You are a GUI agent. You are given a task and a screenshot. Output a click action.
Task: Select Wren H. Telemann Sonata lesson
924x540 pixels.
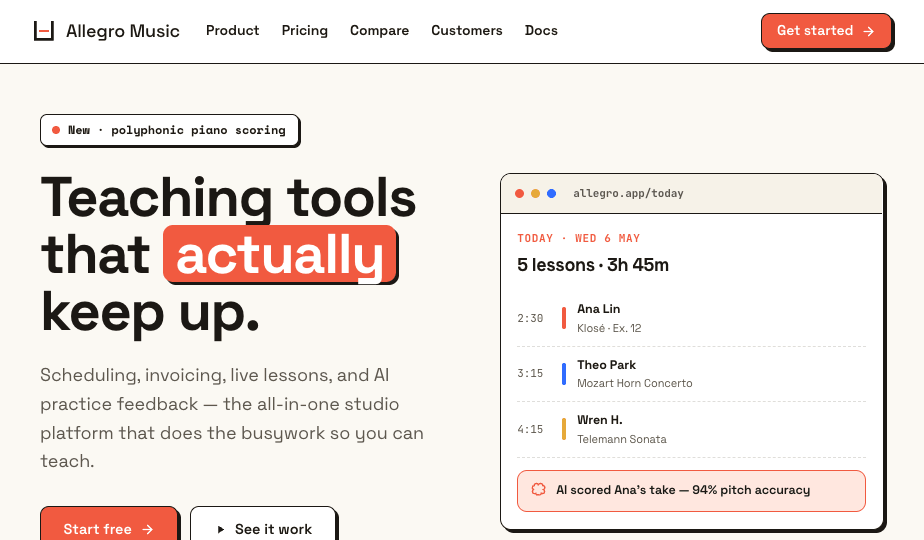pyautogui.click(x=691, y=429)
